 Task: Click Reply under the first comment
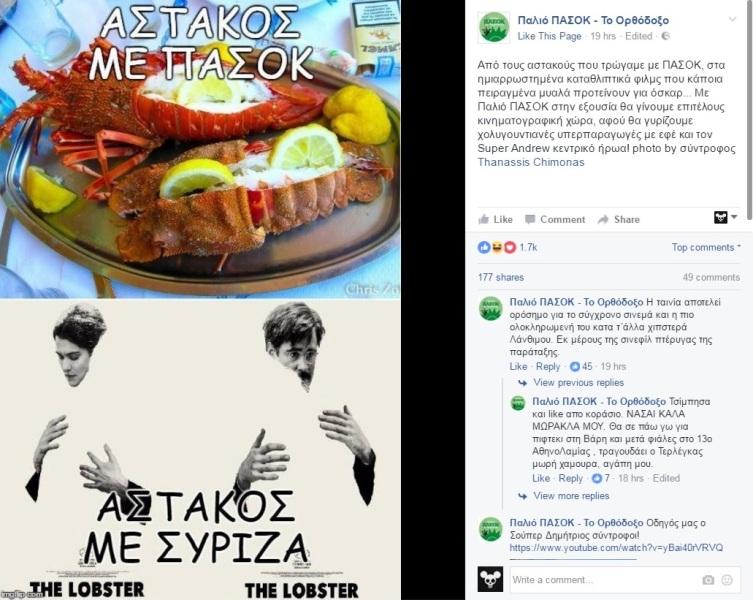pos(548,367)
